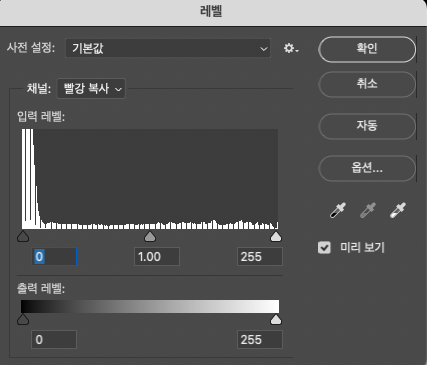This screenshot has width=427, height=365.
Task: Select the gray point eyedropper
Action: [x=368, y=210]
